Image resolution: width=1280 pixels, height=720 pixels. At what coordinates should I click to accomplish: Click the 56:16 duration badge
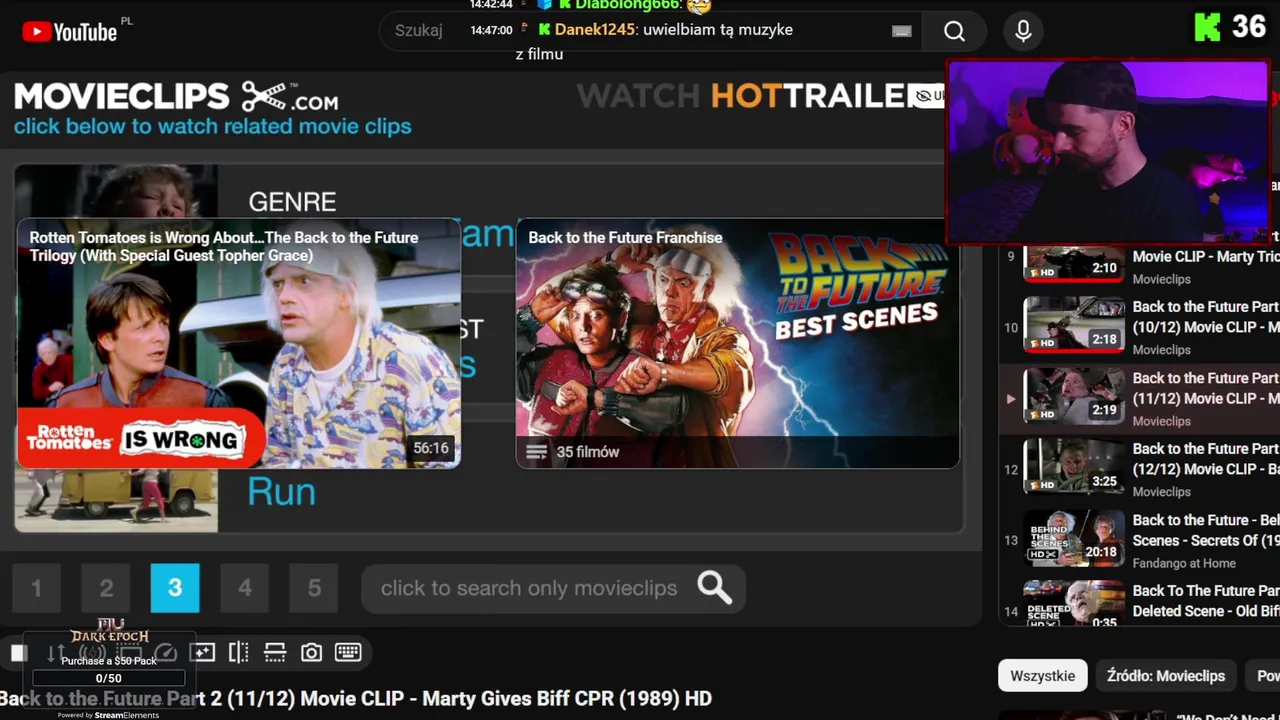431,449
